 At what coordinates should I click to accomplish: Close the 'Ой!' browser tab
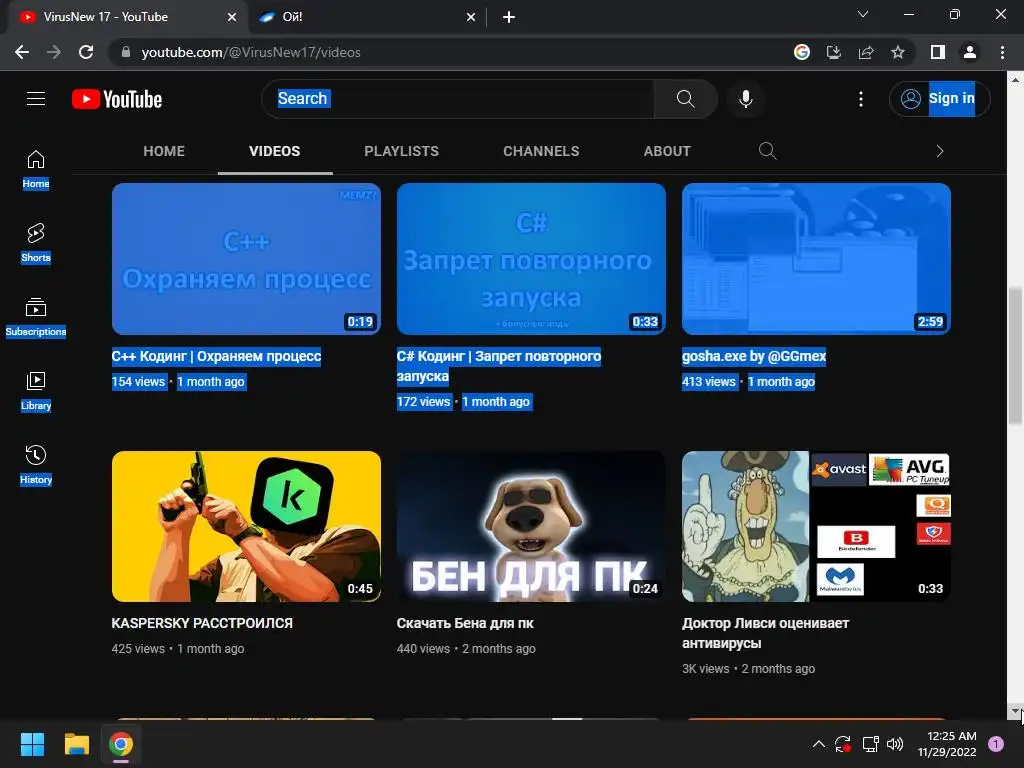(x=471, y=17)
